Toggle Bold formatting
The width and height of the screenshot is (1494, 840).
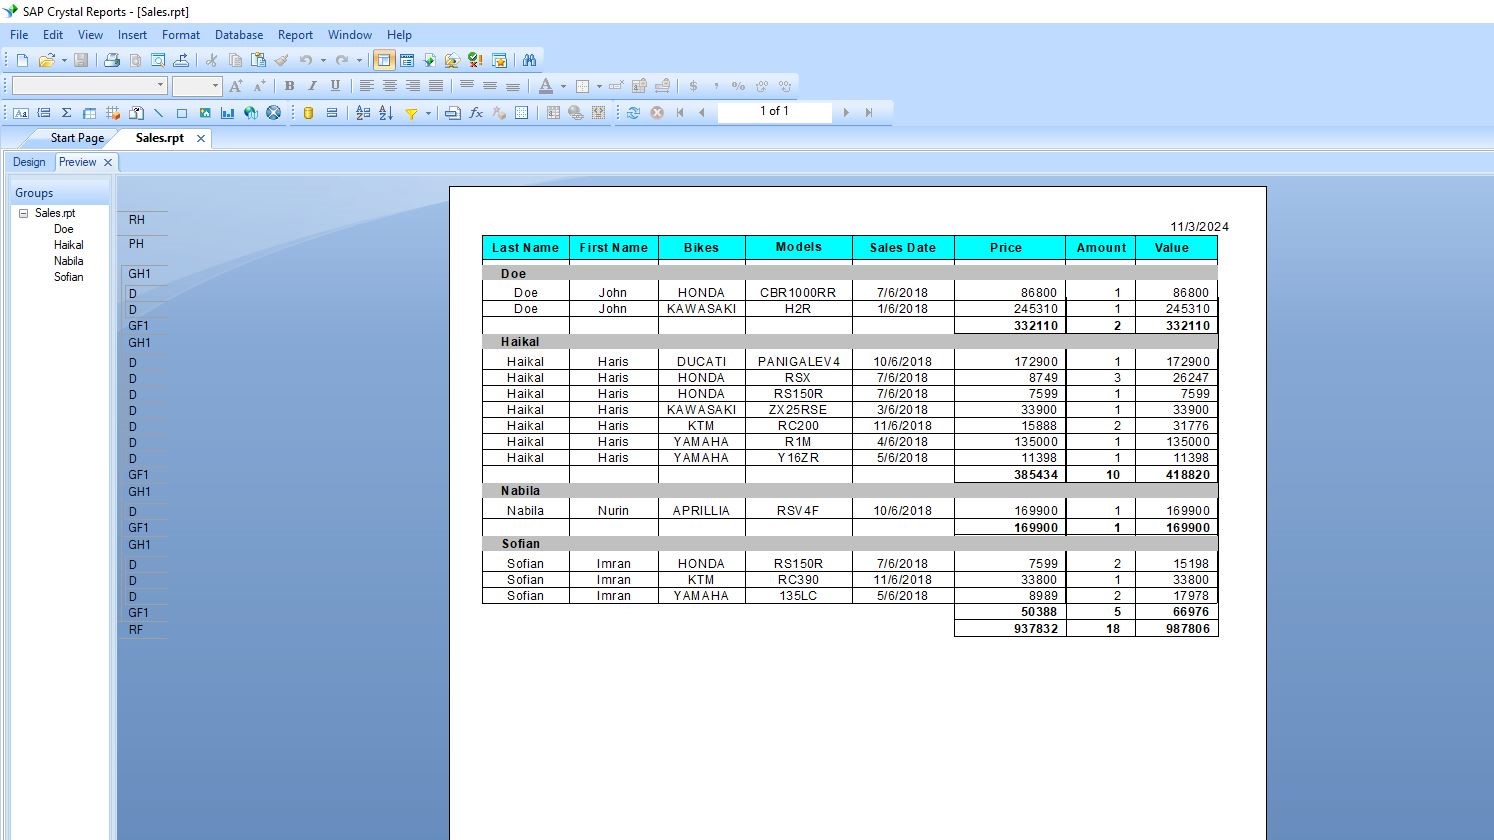click(x=289, y=86)
